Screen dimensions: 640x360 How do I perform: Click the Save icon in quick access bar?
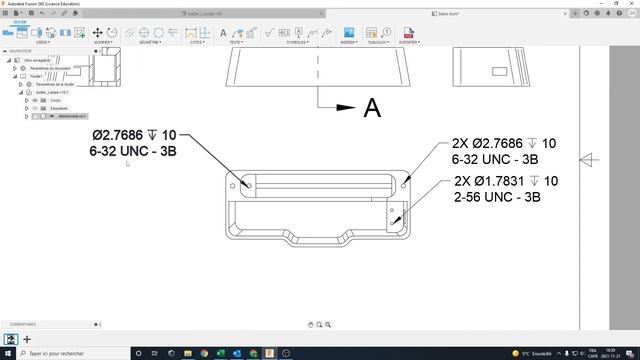(31, 13)
